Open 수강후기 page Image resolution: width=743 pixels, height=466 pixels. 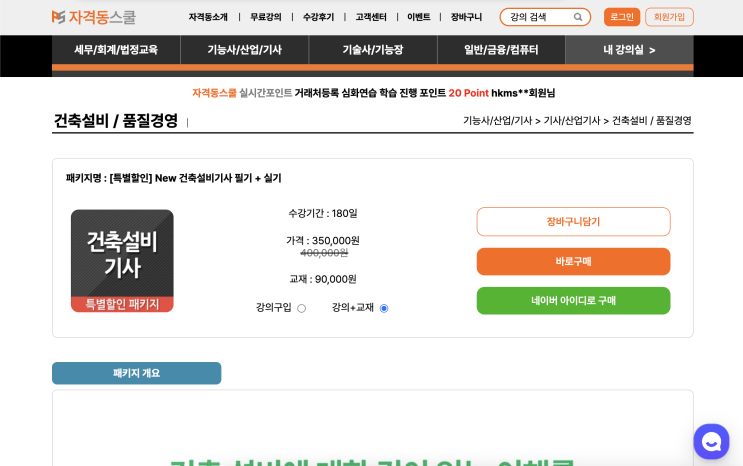click(318, 17)
